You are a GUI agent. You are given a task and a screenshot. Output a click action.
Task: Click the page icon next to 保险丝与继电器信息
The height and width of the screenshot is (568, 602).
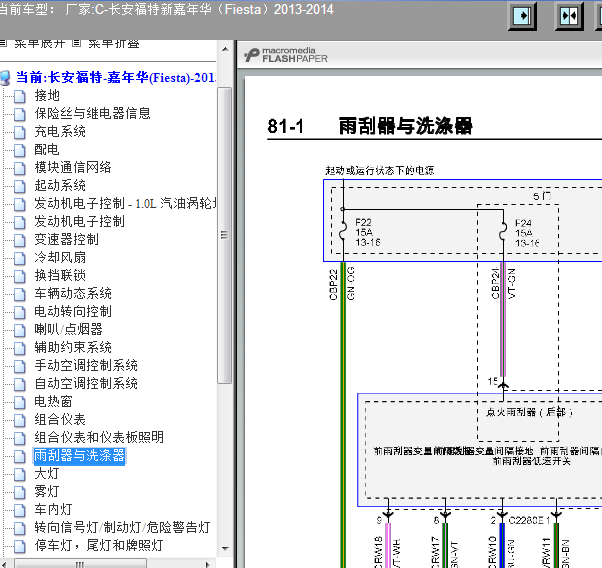(20, 114)
